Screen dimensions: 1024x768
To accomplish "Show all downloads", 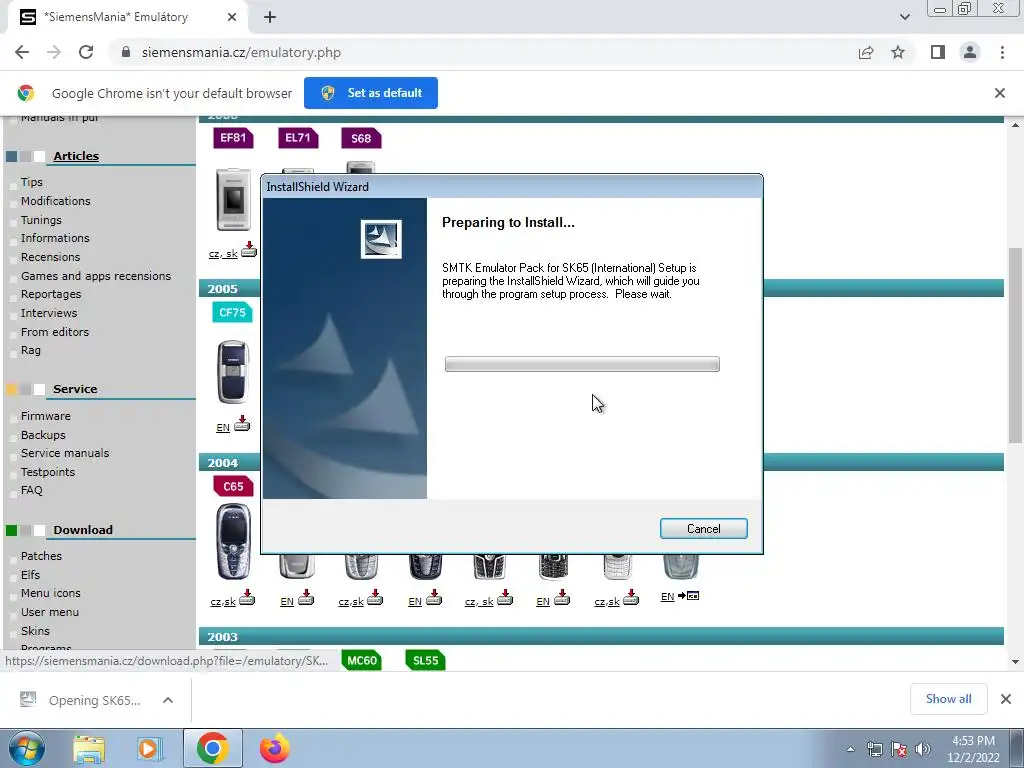I will point(948,699).
